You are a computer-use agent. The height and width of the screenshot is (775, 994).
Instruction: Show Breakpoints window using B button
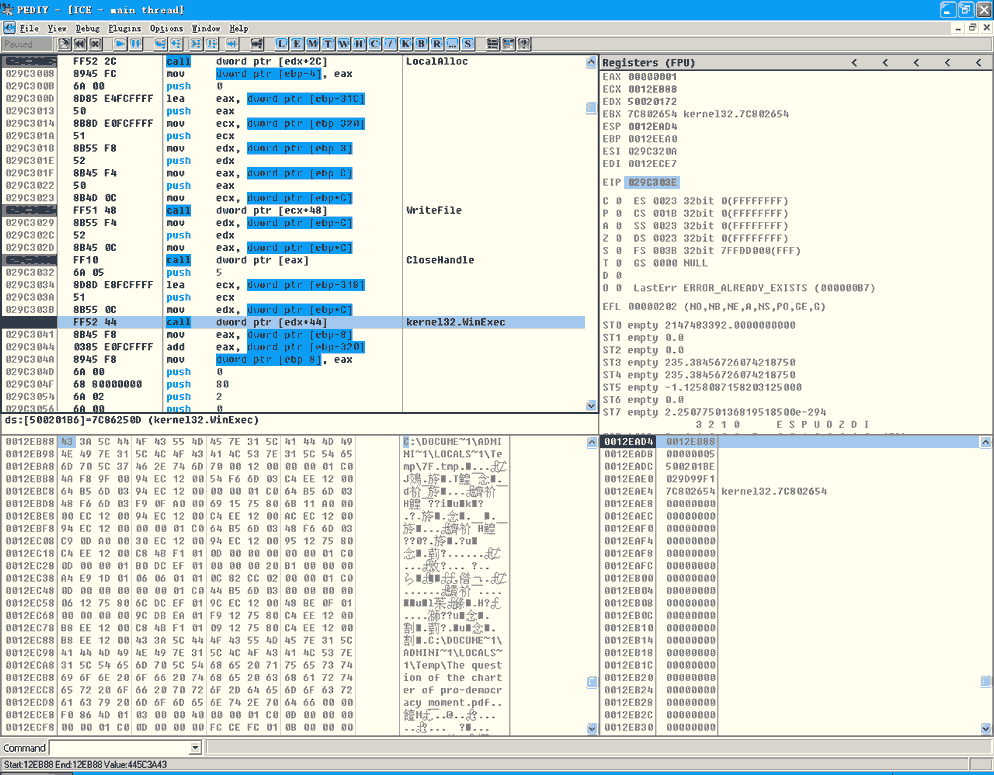coord(421,44)
